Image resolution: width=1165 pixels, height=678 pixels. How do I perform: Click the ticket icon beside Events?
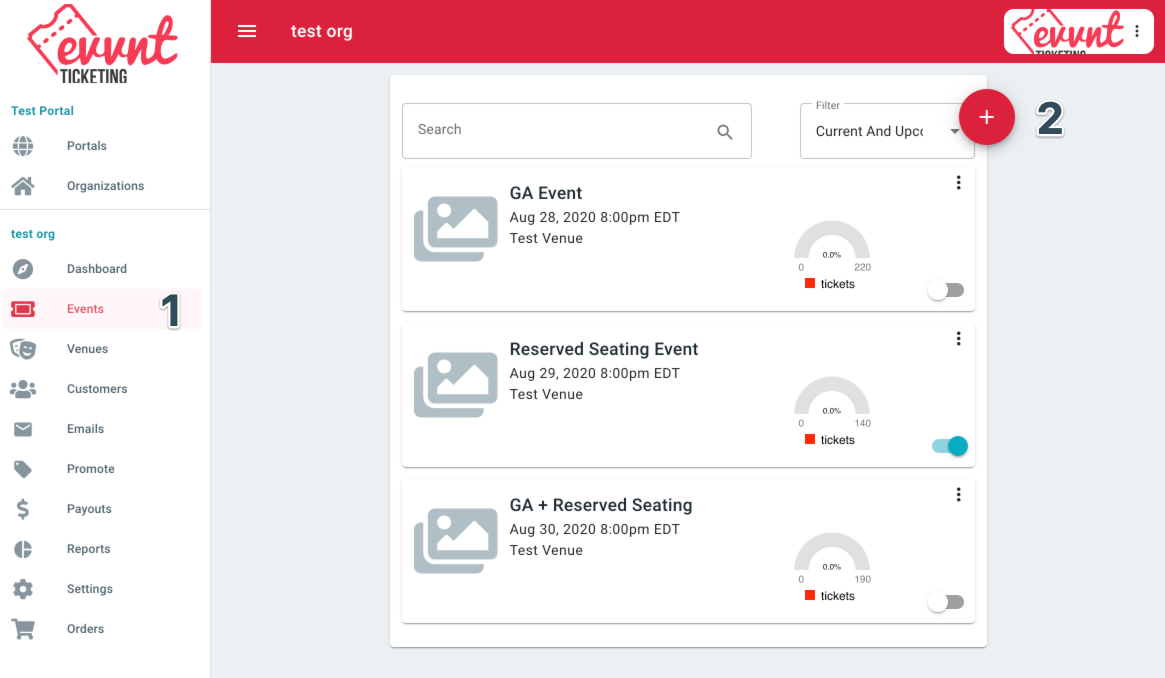pyautogui.click(x=23, y=309)
